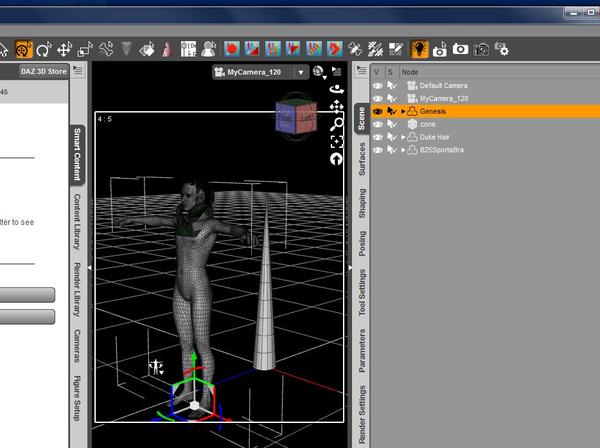This screenshot has width=600, height=448.
Task: Switch to the Surfaces tab
Action: [362, 159]
